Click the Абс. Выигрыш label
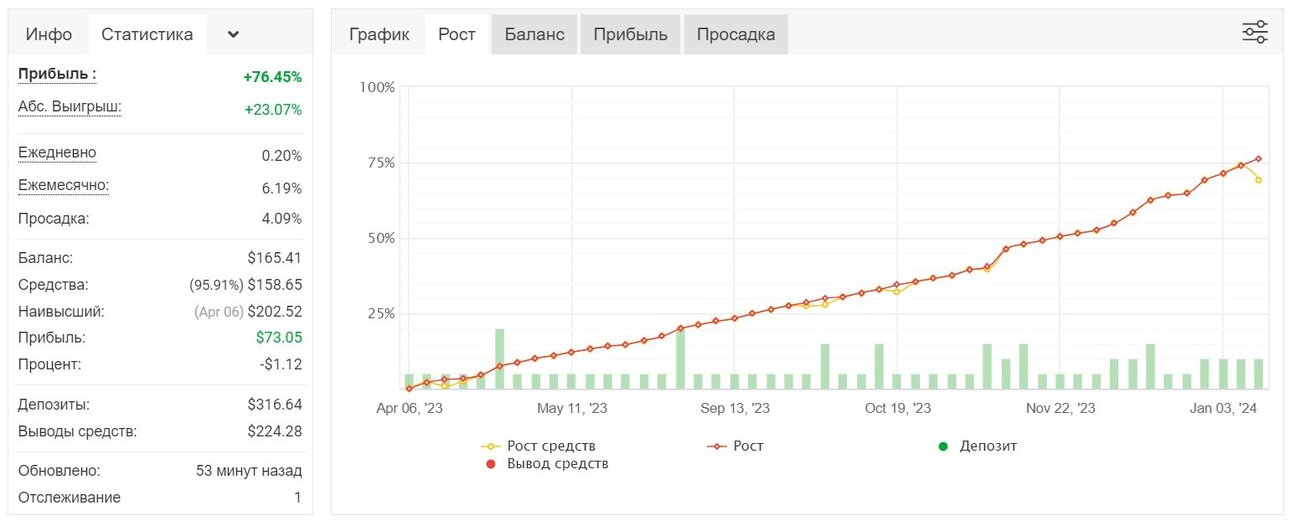The image size is (1290, 521). click(x=70, y=107)
